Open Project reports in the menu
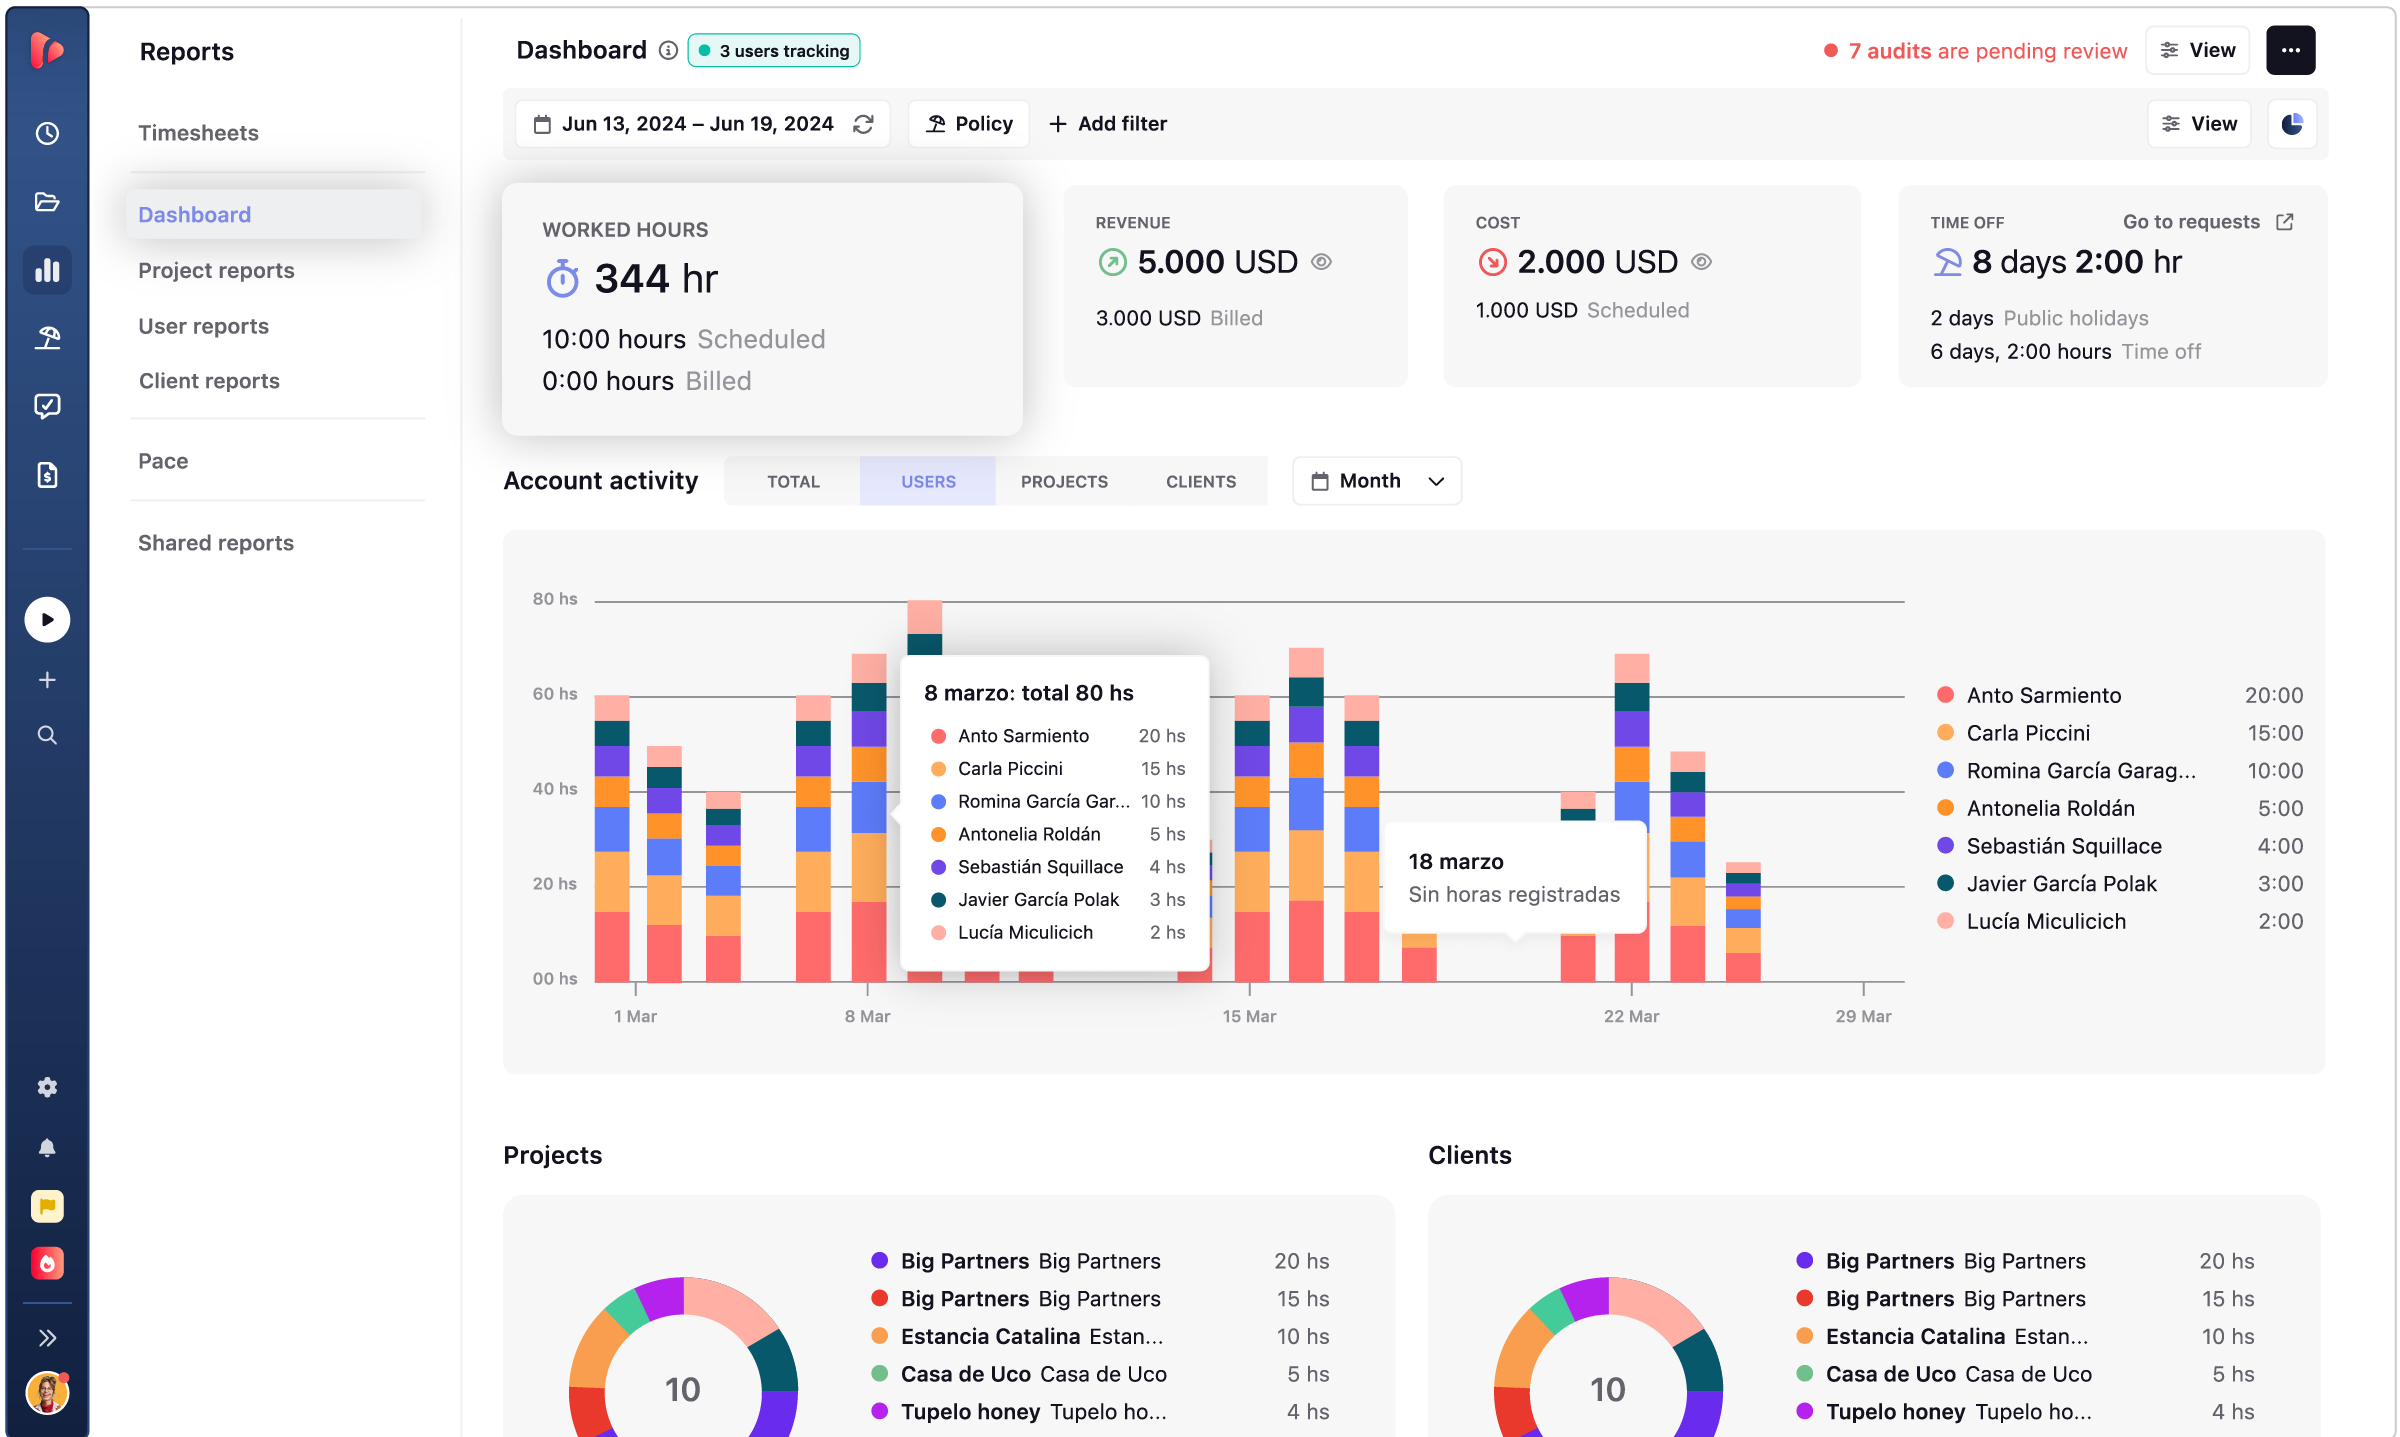The image size is (2400, 1437). (x=216, y=270)
